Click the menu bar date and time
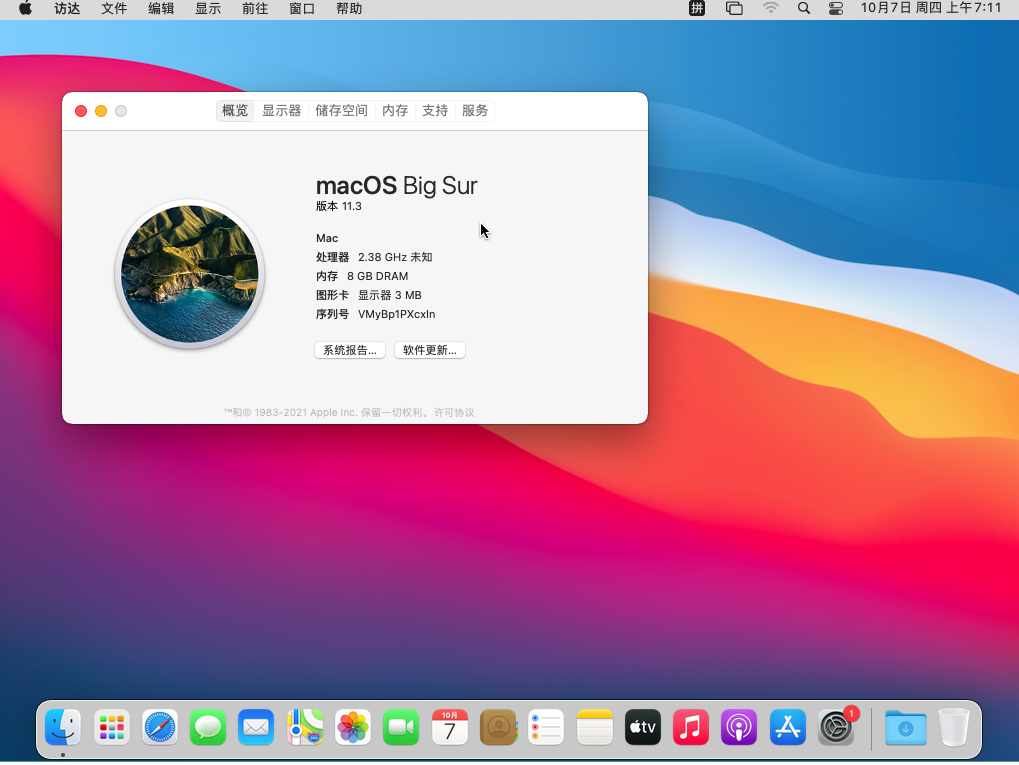The height and width of the screenshot is (765, 1019). (x=931, y=8)
